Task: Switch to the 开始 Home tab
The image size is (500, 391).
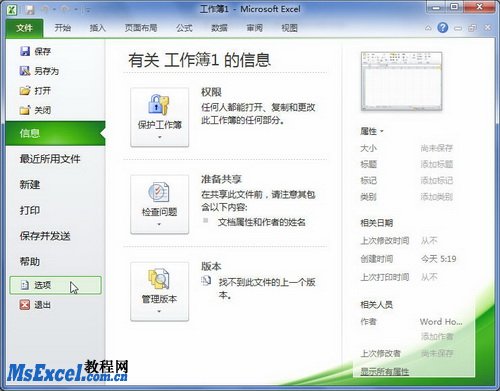Action: coord(63,28)
